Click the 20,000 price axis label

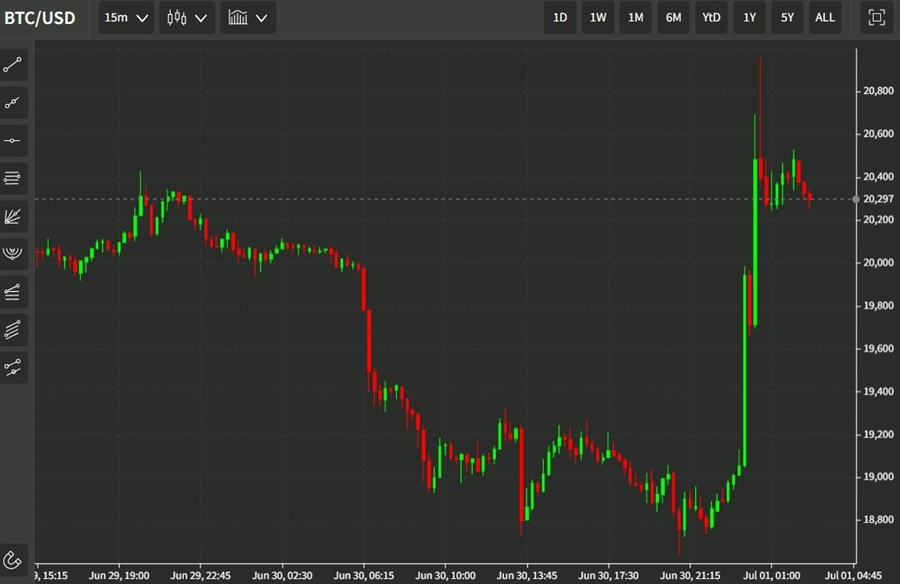click(x=878, y=262)
